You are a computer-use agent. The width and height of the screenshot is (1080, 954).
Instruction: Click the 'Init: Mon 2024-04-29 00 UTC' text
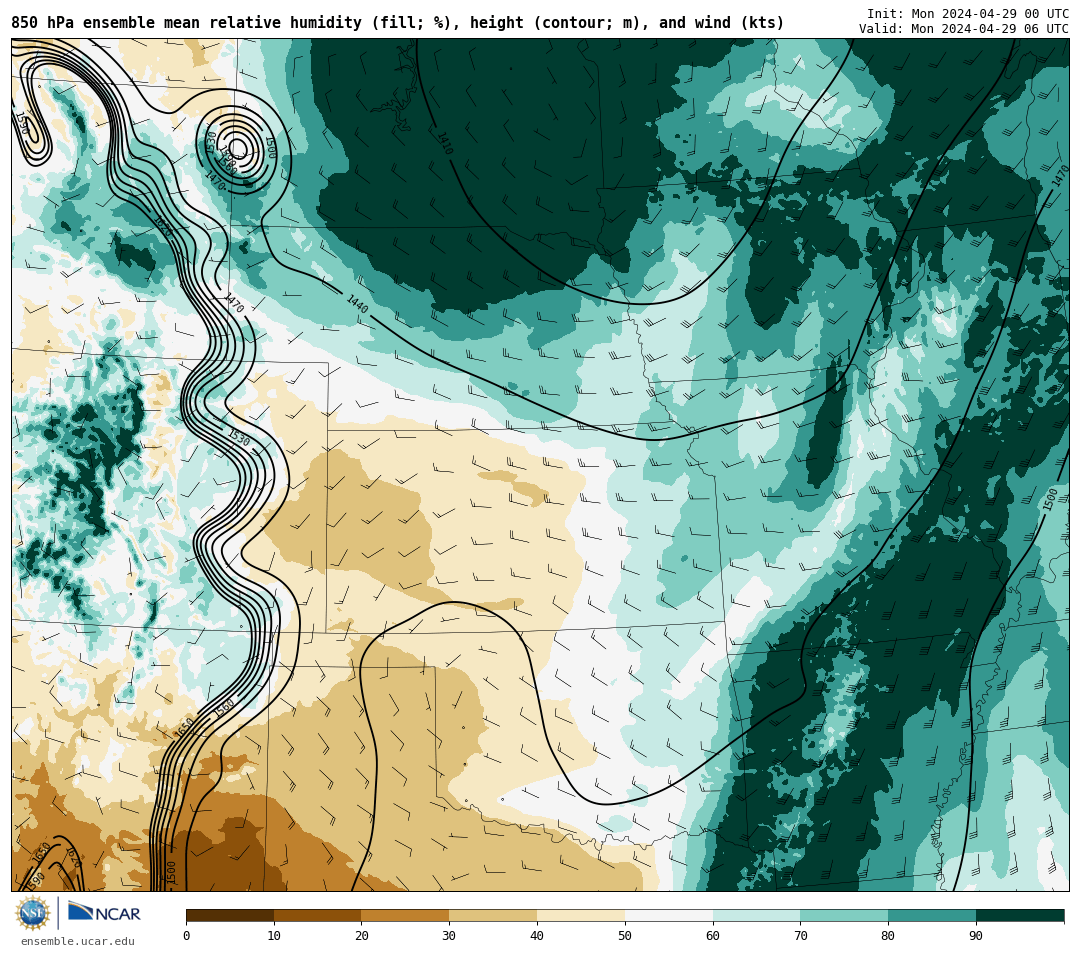tap(968, 14)
